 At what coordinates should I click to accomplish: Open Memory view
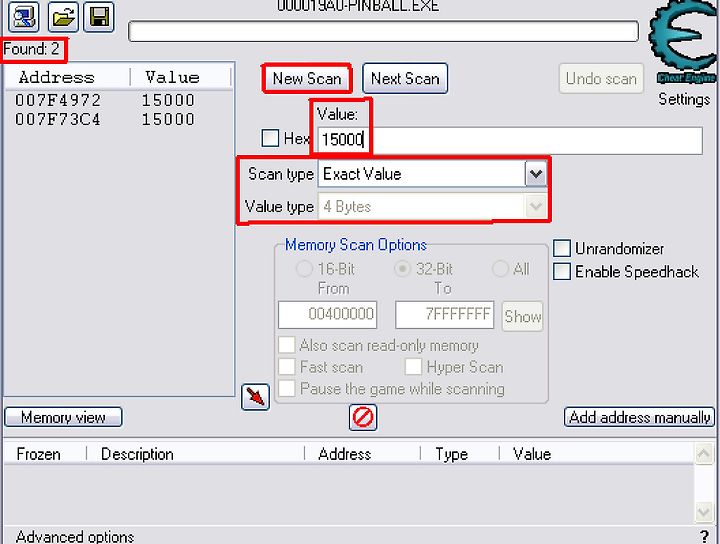(63, 417)
